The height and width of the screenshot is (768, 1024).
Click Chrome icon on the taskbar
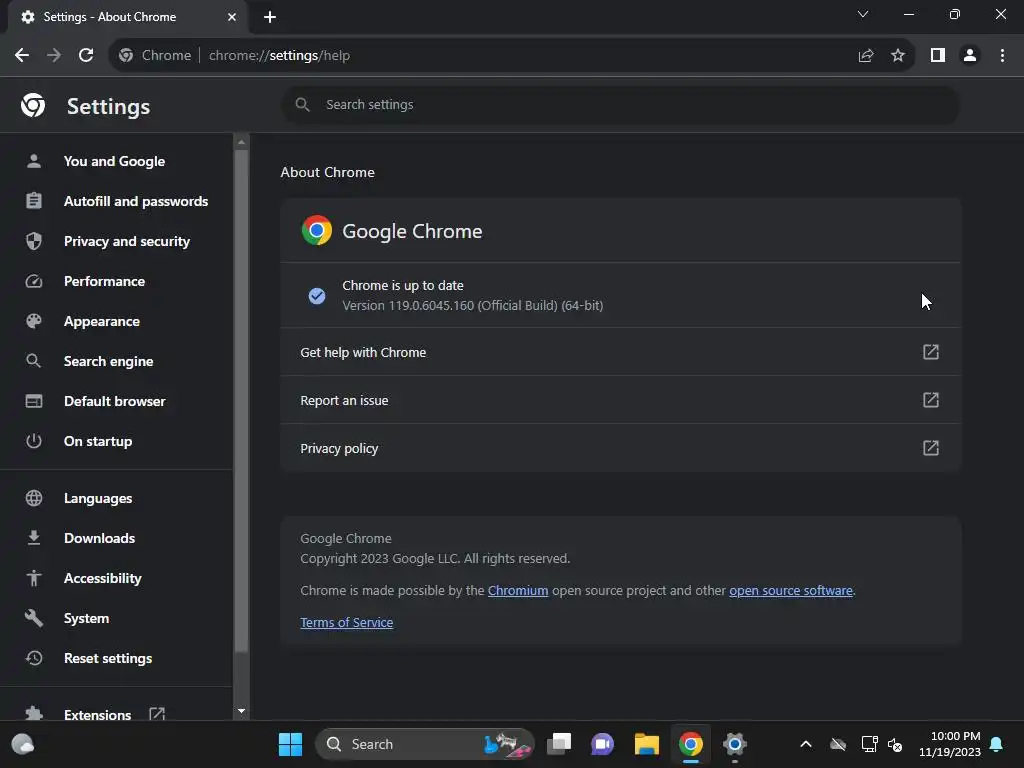(690, 744)
